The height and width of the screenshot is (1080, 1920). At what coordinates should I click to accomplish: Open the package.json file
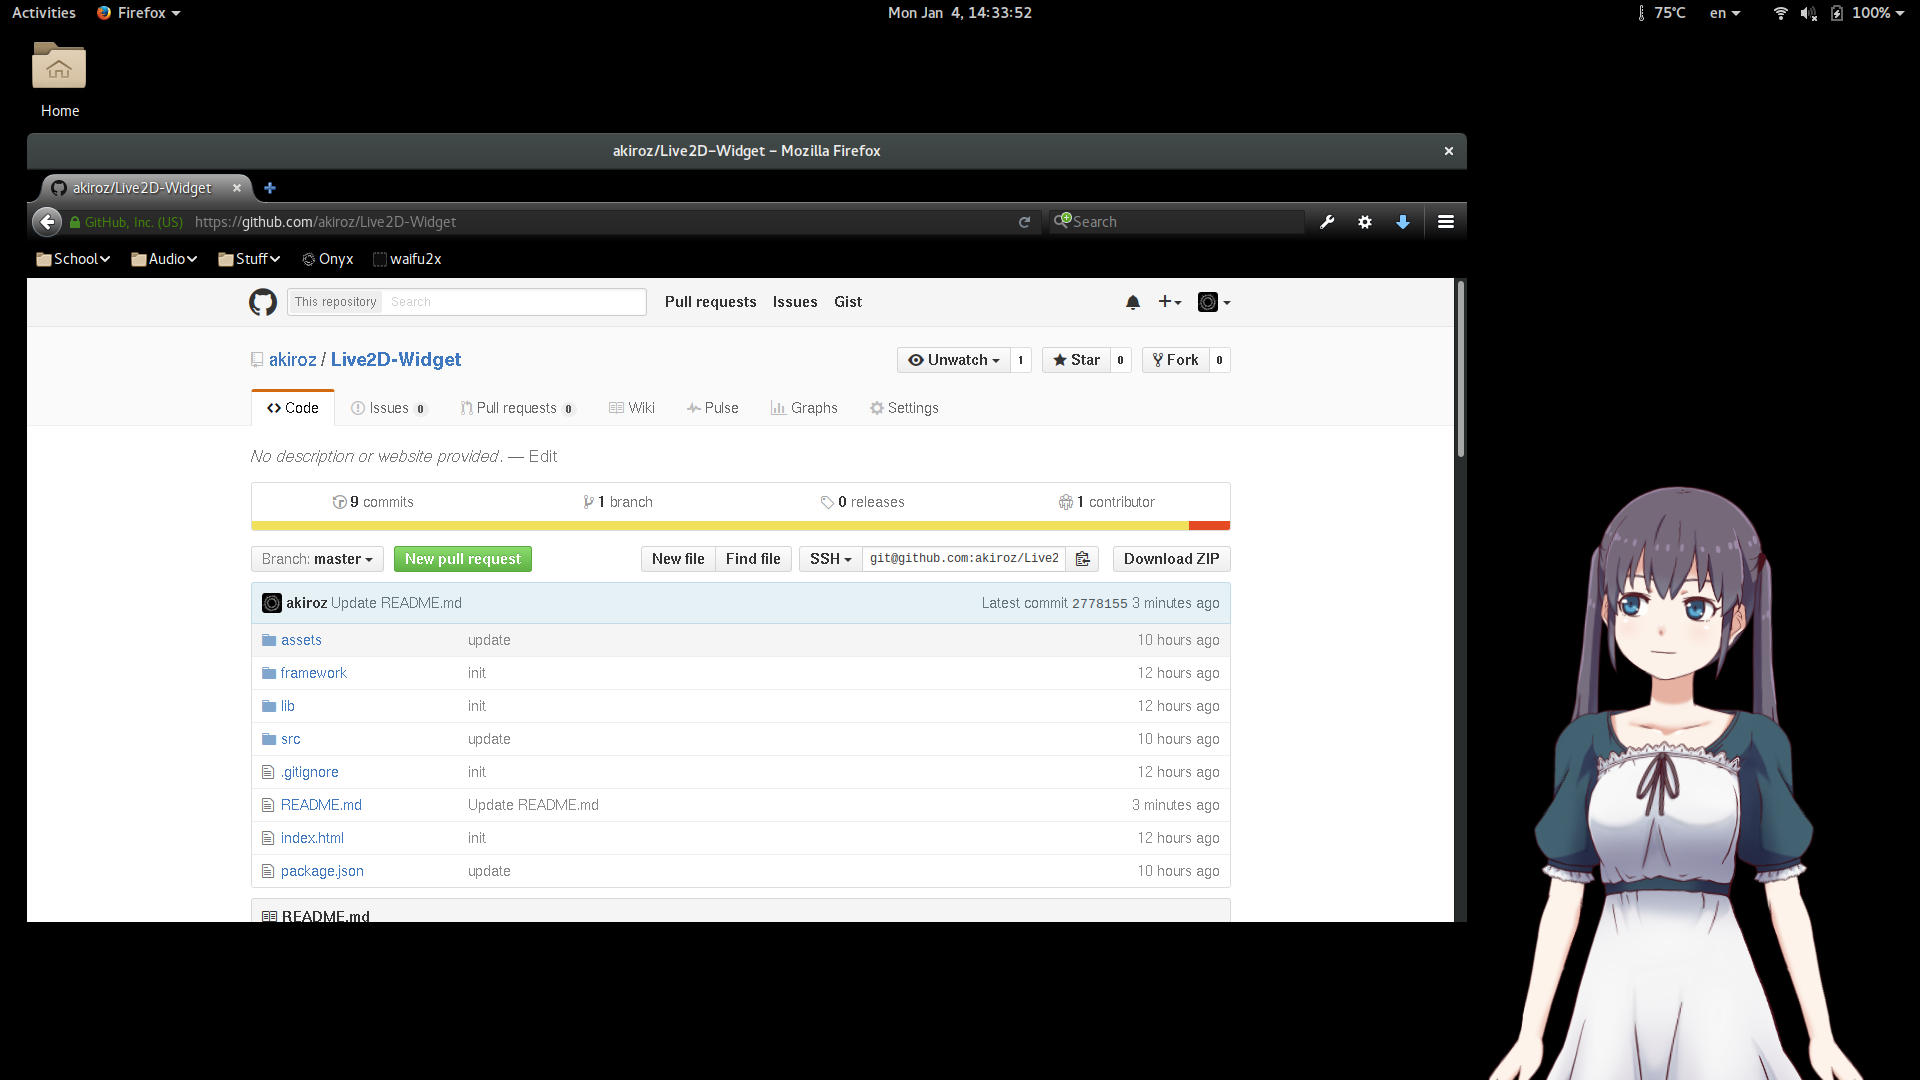(322, 871)
